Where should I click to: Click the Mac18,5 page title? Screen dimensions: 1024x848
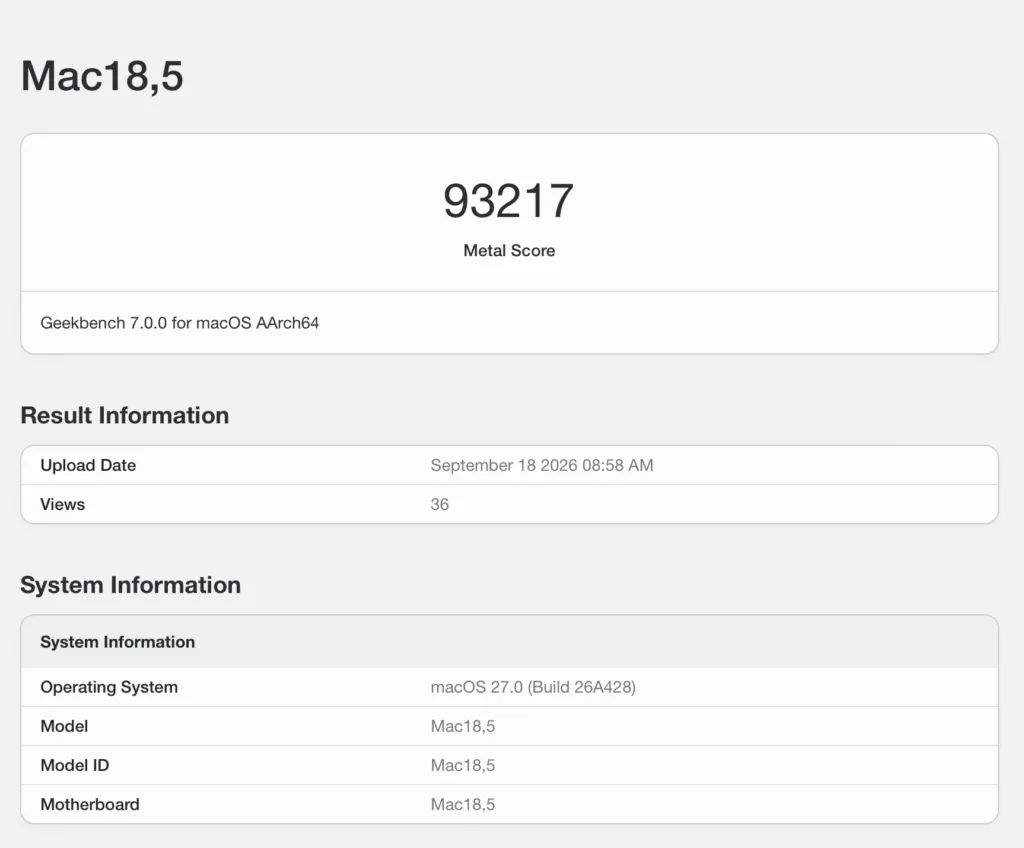click(x=102, y=76)
